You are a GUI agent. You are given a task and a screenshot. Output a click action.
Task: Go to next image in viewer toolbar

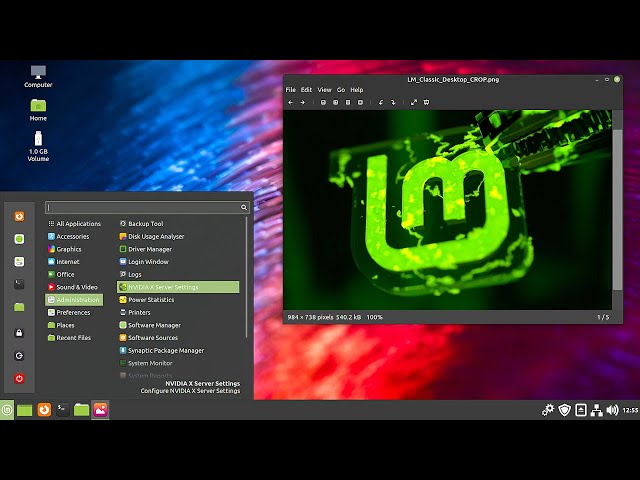click(303, 102)
